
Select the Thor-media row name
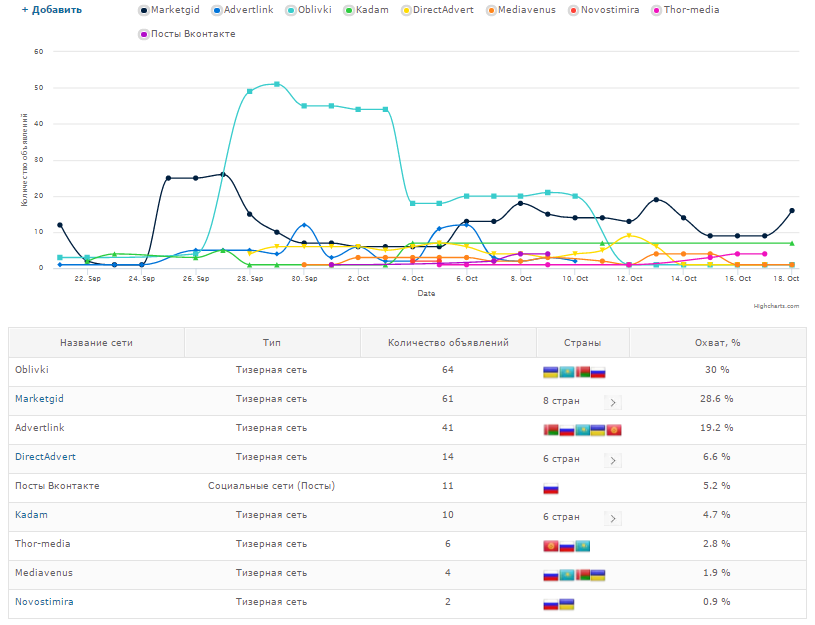(43, 543)
